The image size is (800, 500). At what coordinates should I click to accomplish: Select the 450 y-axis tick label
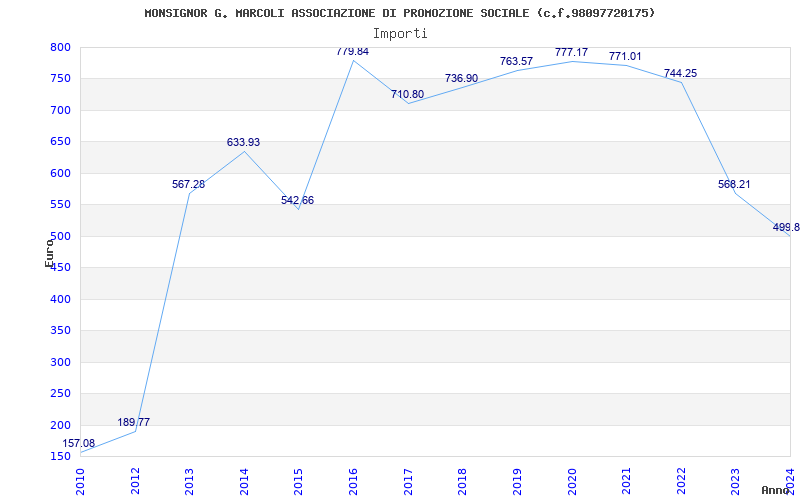click(60, 268)
